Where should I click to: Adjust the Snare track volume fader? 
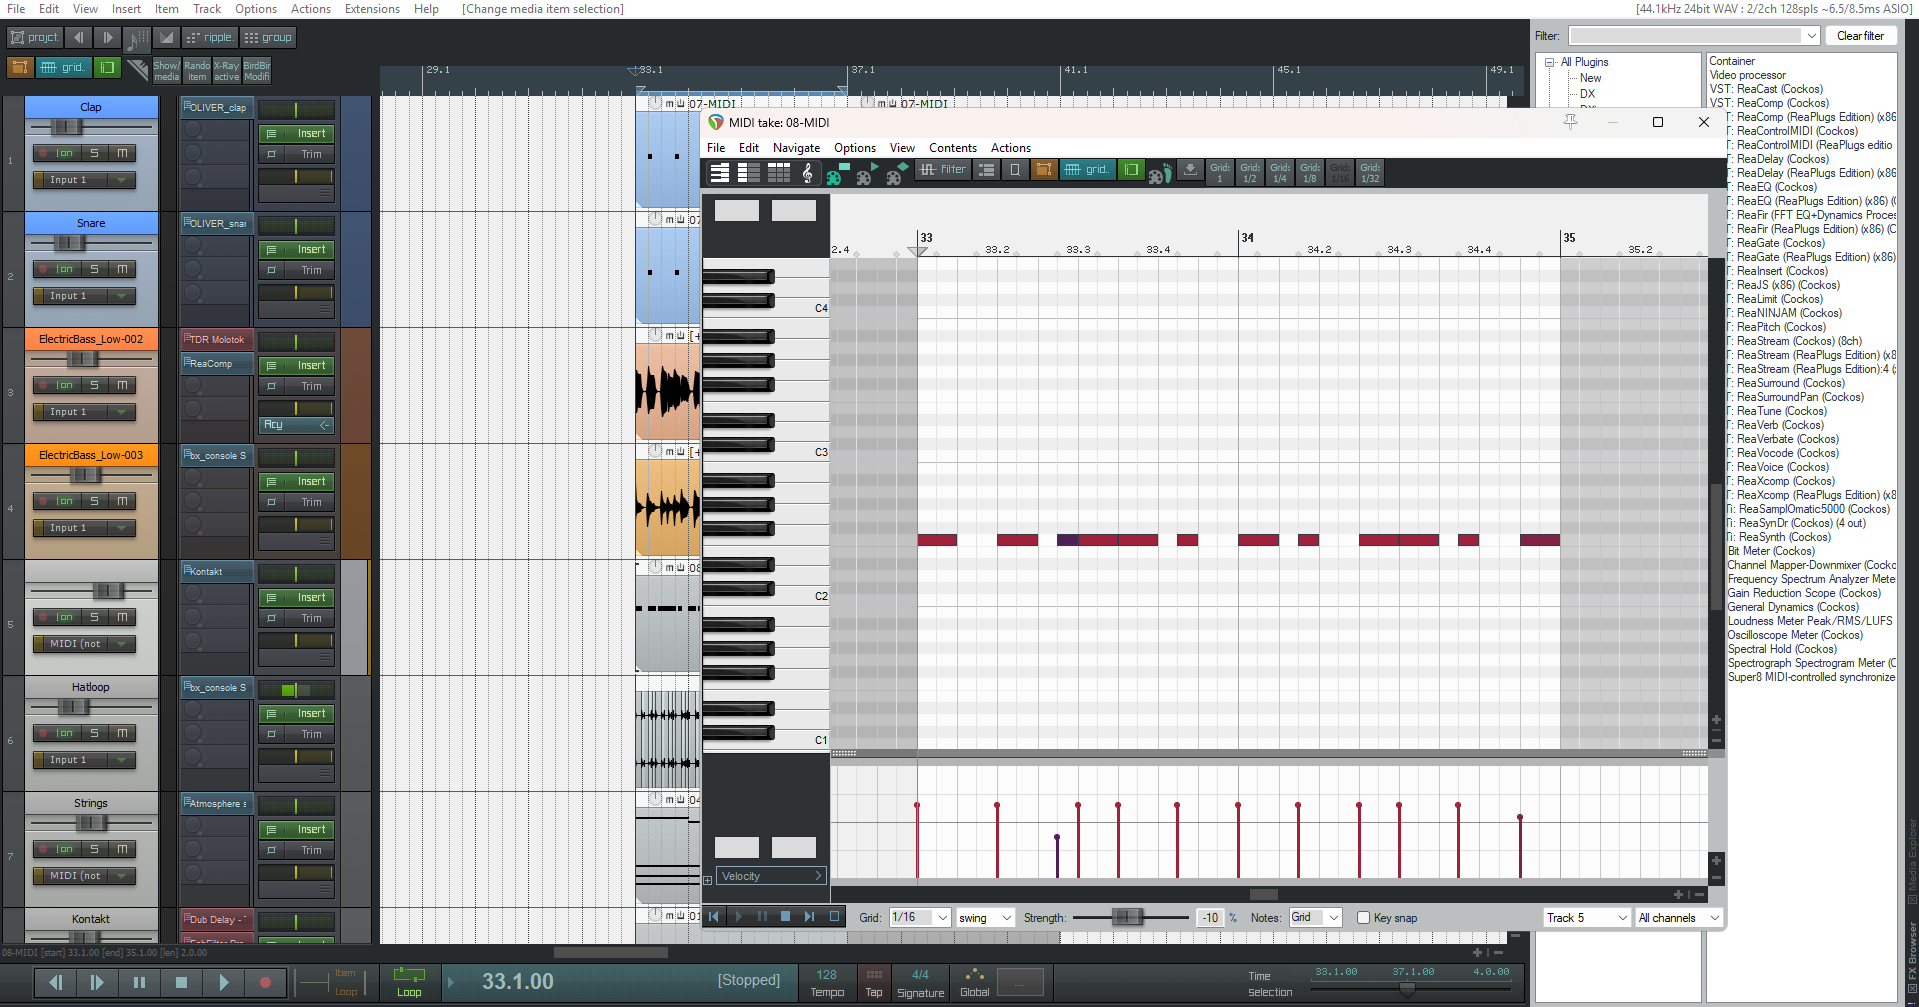69,243
